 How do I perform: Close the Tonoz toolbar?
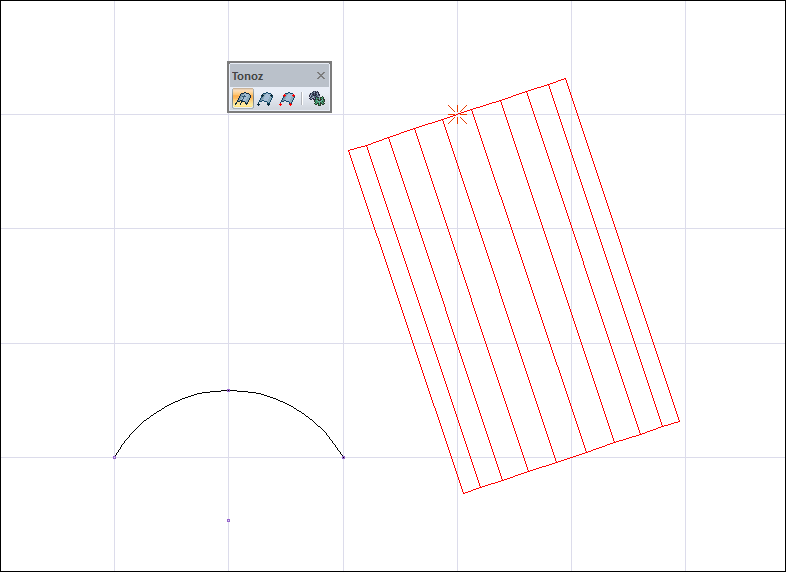coord(321,76)
